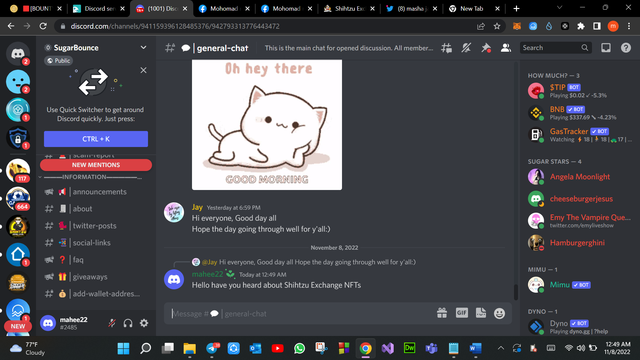640x360 pixels.
Task: Open GasTracker bot member profile
Action: click(579, 135)
